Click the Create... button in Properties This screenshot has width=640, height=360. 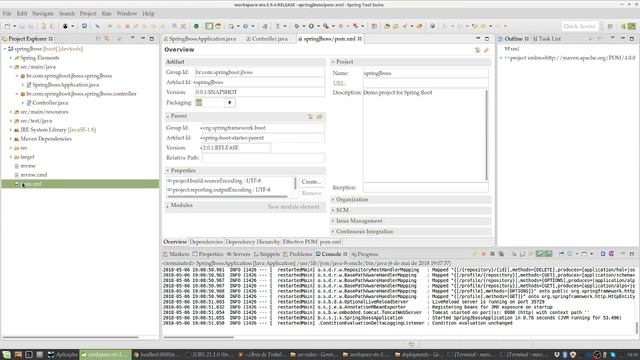311,182
